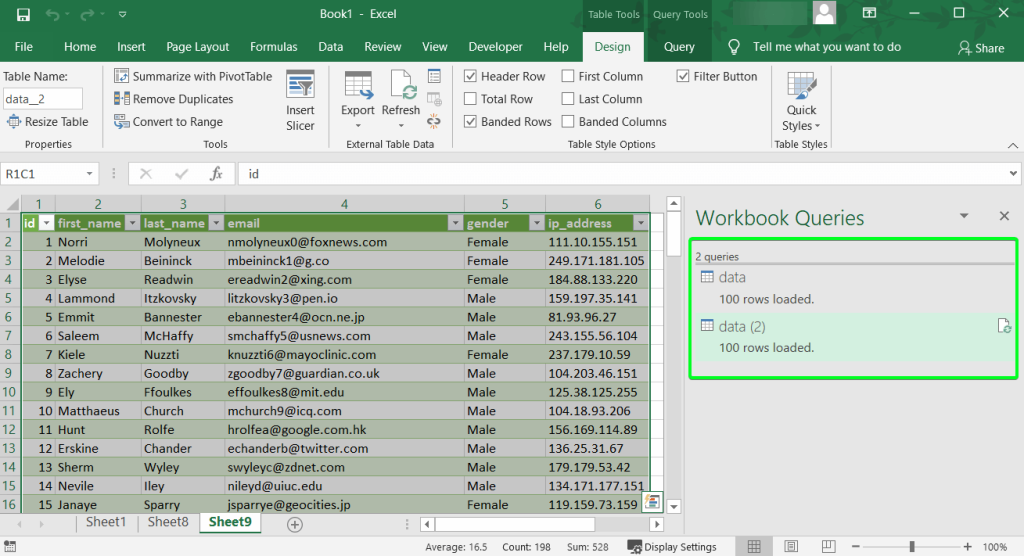Enable the Total Row checkbox
Screen dimensions: 1024x556
point(470,99)
